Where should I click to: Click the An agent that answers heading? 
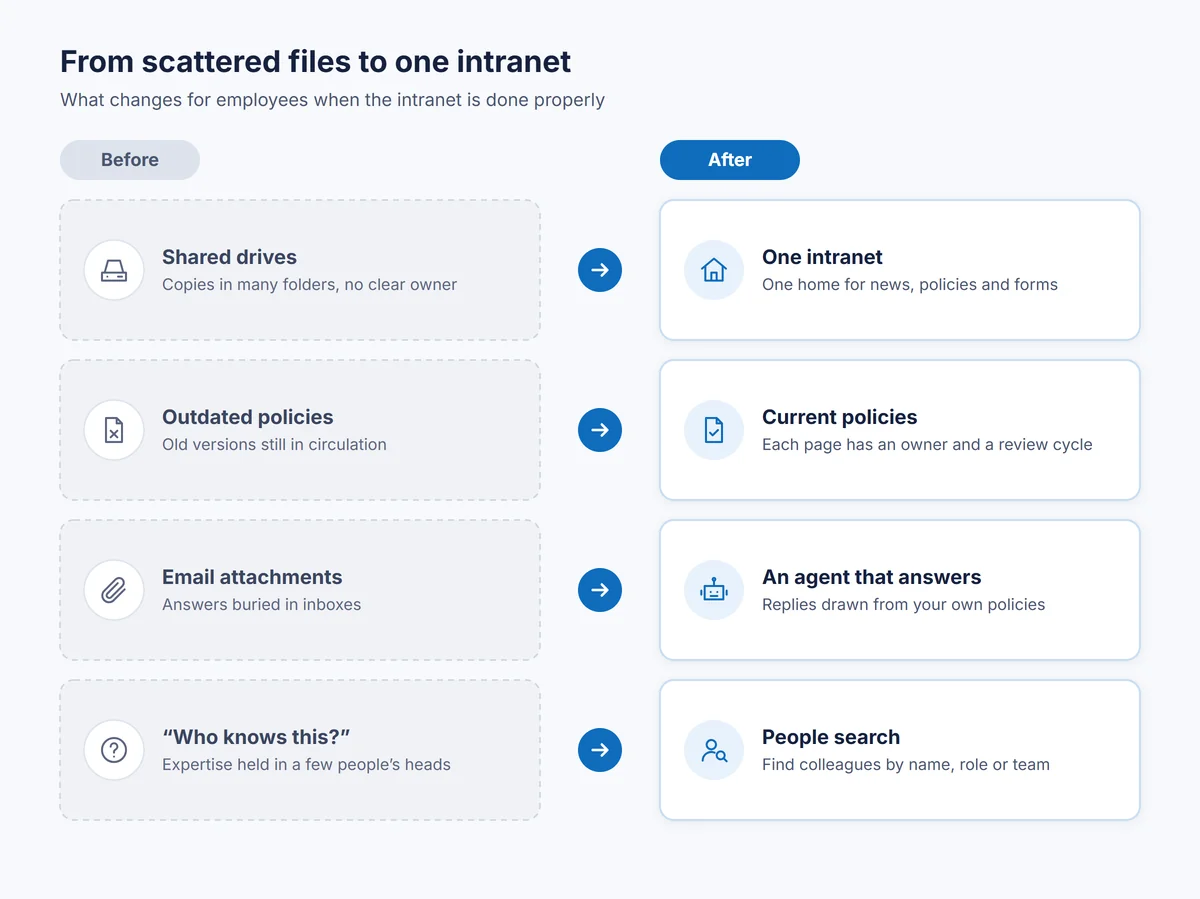pos(871,577)
